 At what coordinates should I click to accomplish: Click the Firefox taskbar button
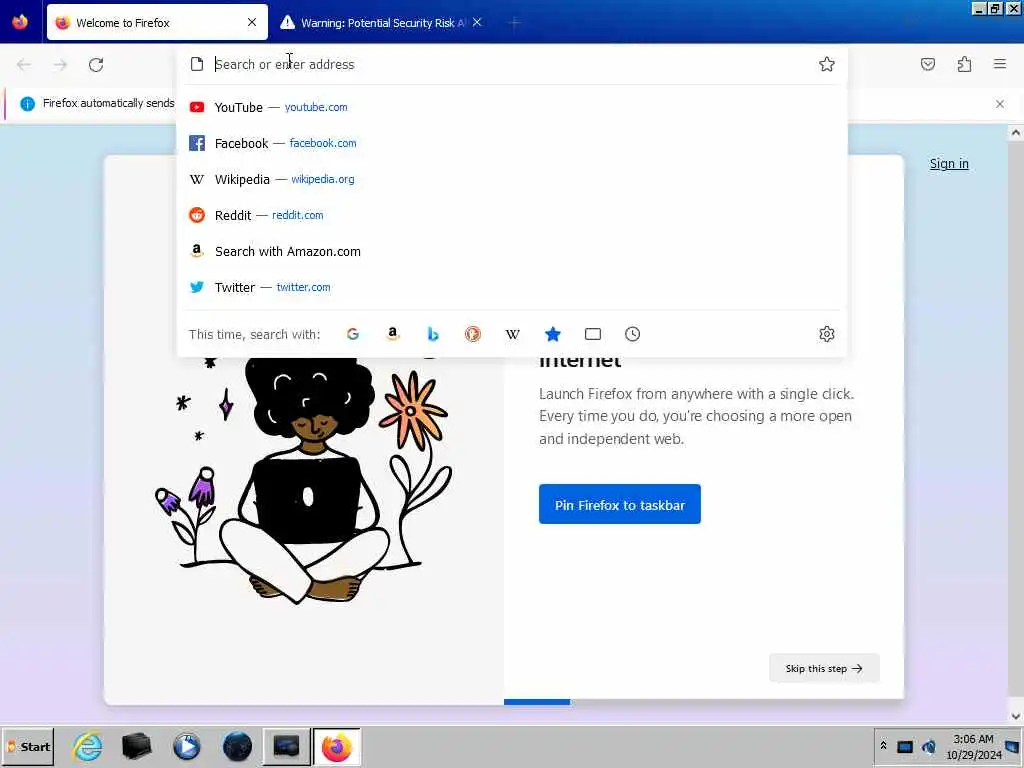pyautogui.click(x=336, y=746)
